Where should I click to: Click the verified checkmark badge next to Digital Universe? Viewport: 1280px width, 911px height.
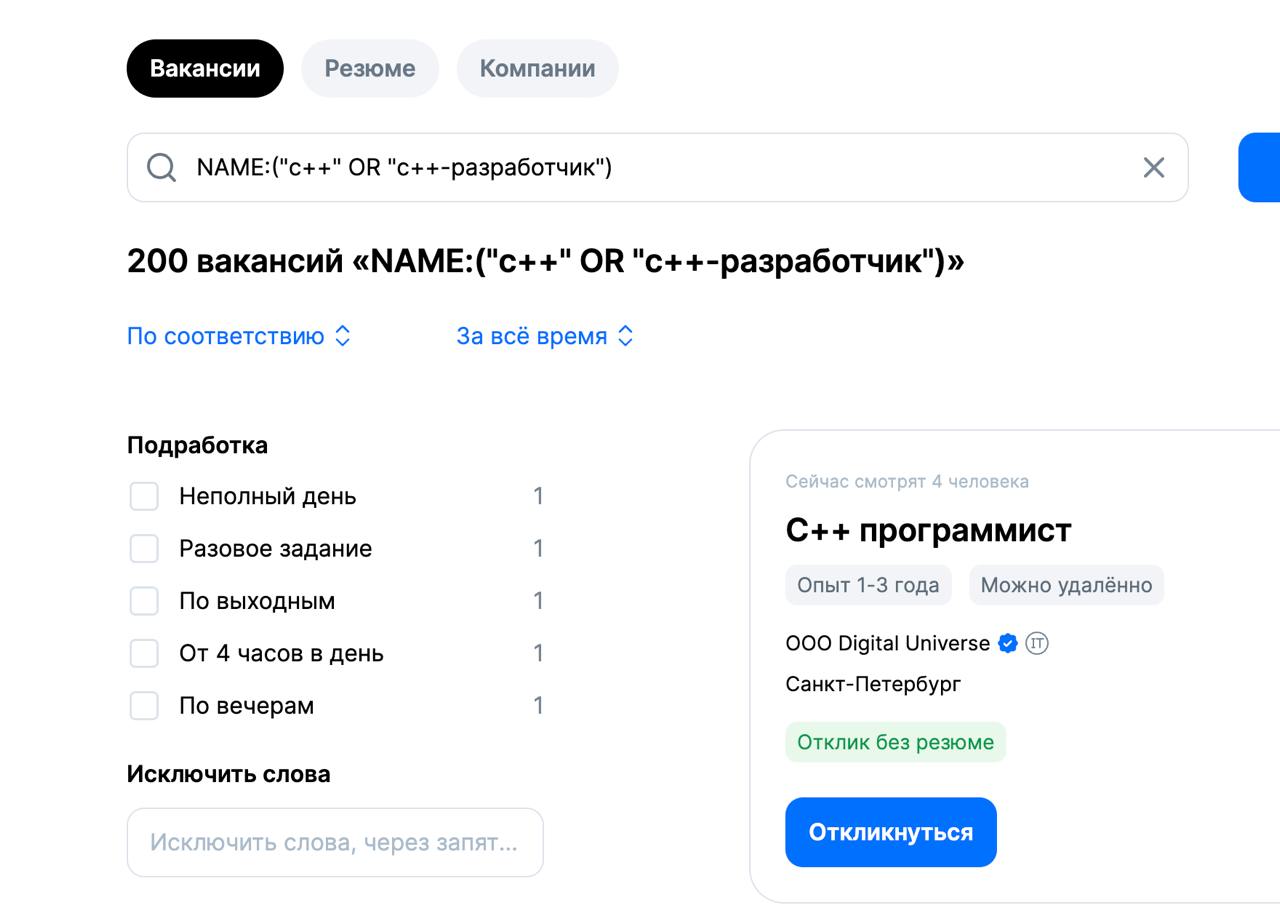coord(1008,643)
